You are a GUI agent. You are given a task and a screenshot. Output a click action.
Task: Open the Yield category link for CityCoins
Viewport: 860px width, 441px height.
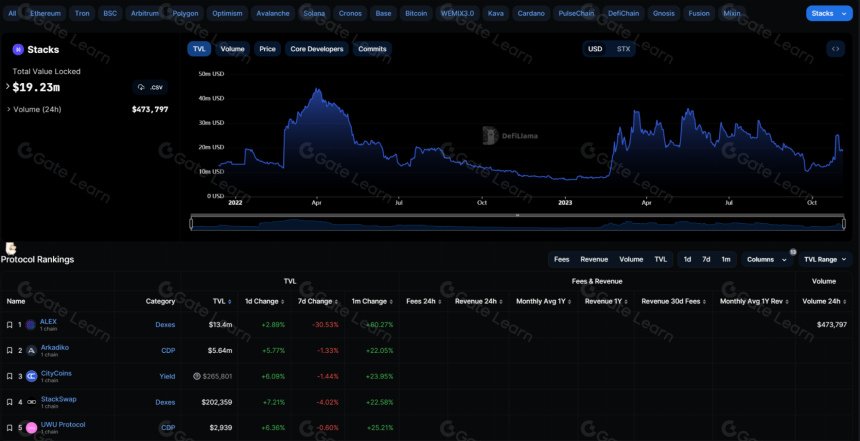pyautogui.click(x=167, y=376)
